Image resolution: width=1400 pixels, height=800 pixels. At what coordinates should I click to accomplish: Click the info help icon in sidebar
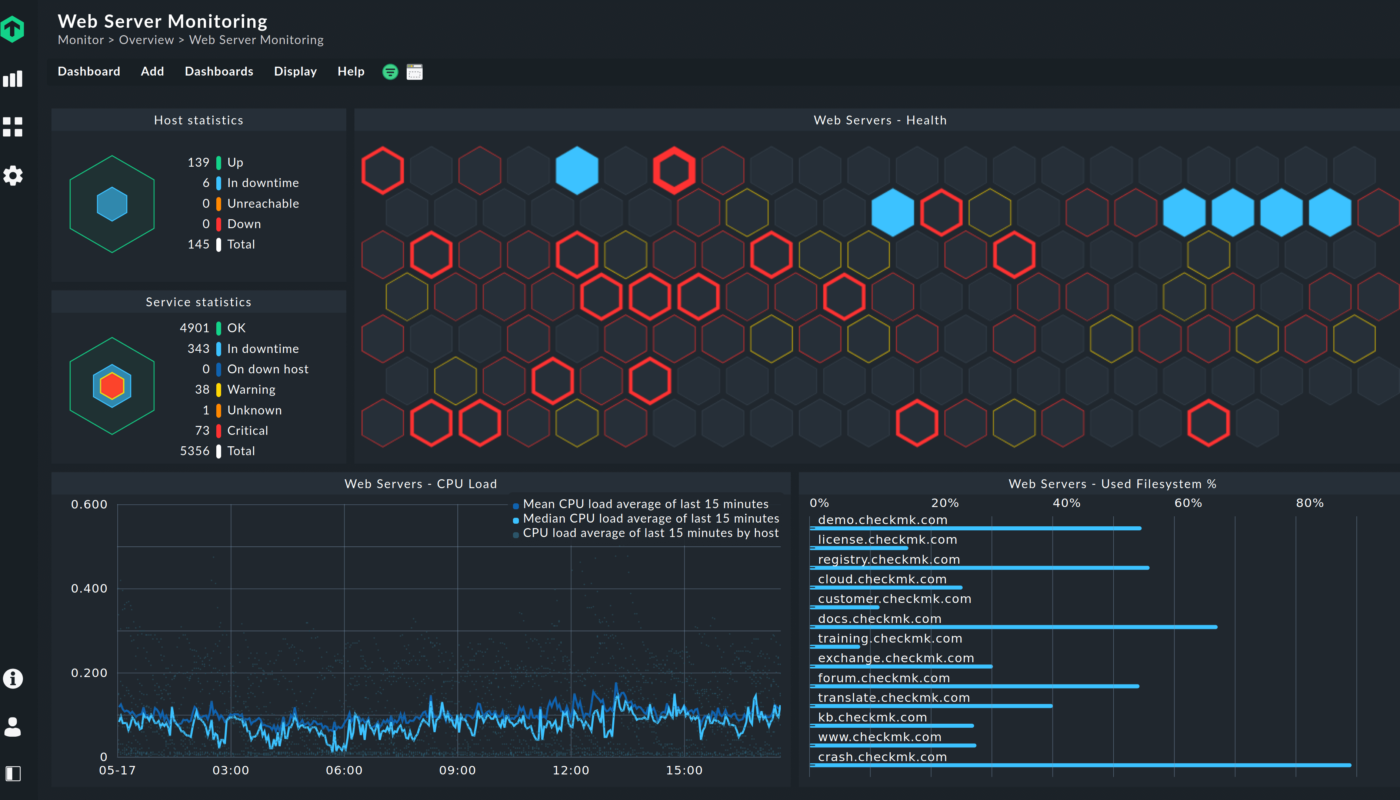pyautogui.click(x=12, y=678)
